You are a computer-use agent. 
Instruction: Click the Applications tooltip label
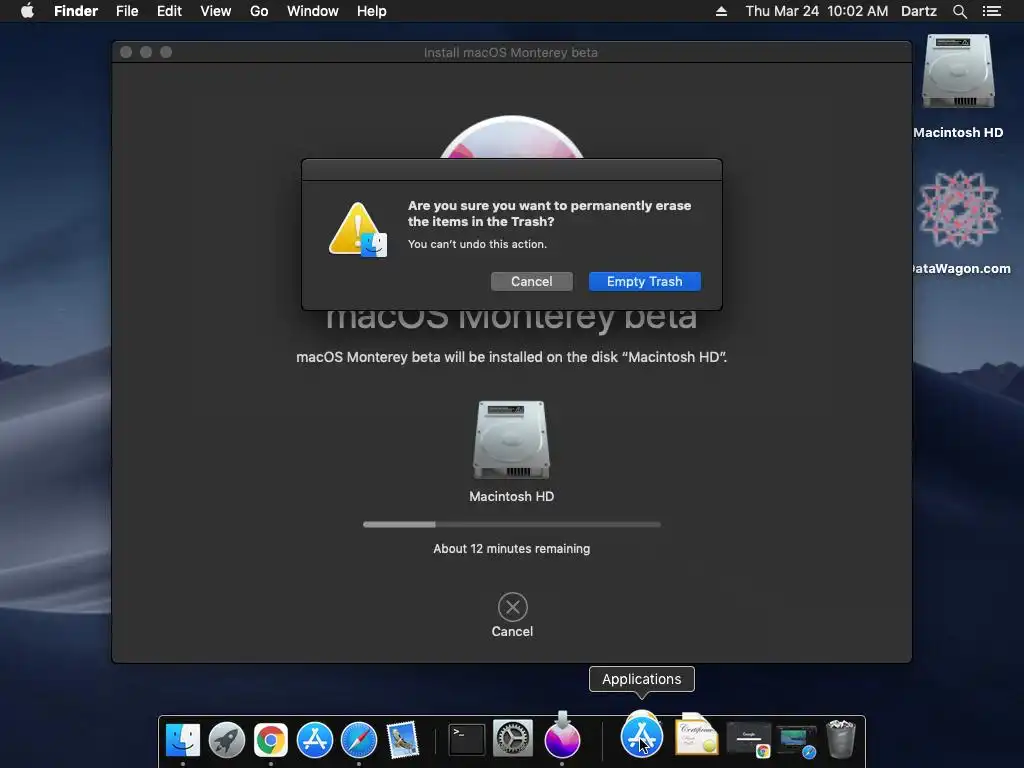(641, 679)
